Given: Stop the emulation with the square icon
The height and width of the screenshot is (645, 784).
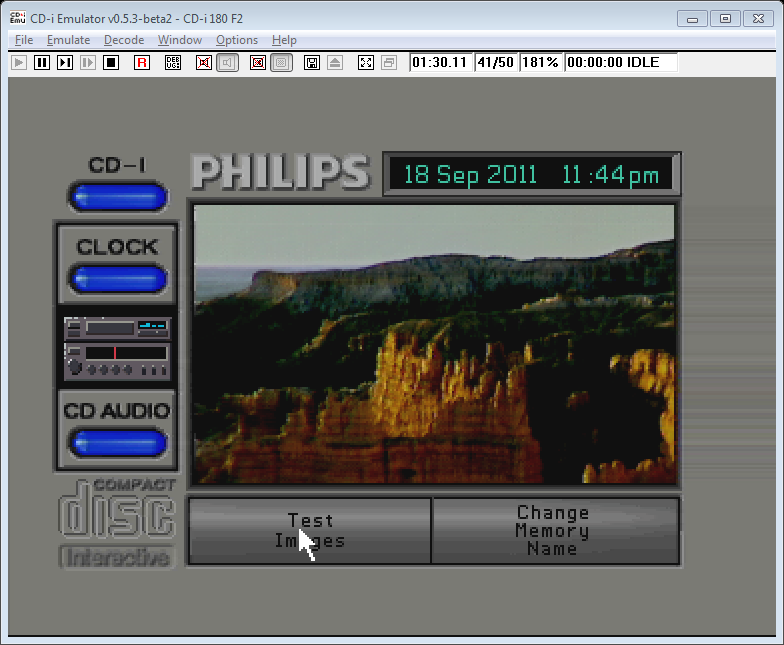Looking at the screenshot, I should pos(111,62).
